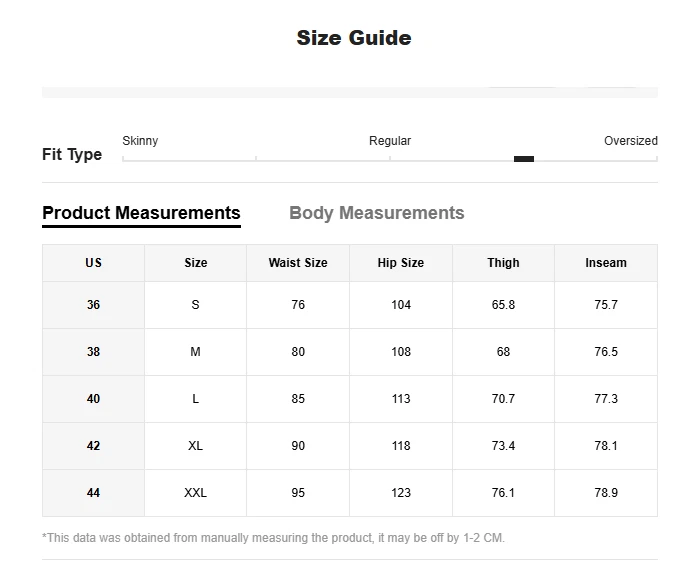Click the Regular fit label

390,141
